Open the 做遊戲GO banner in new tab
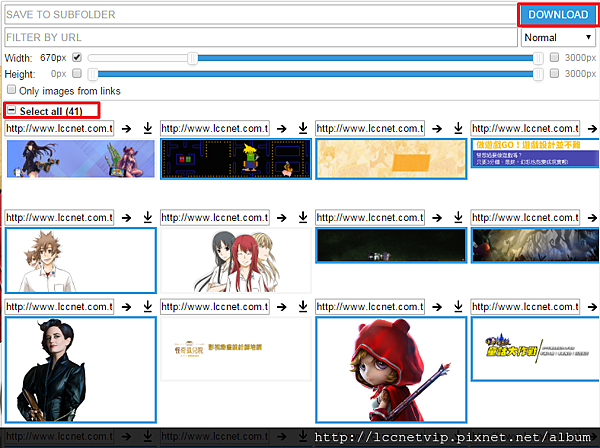 click(x=592, y=129)
